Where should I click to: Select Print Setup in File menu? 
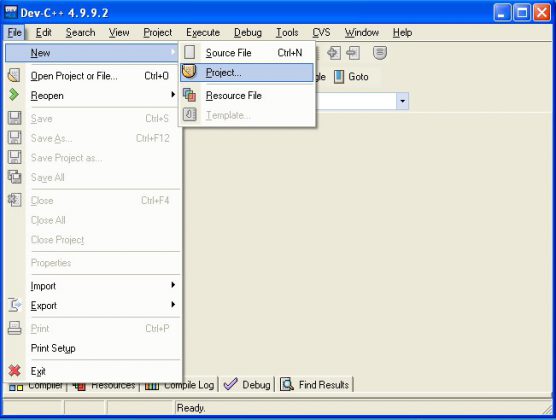pos(91,348)
